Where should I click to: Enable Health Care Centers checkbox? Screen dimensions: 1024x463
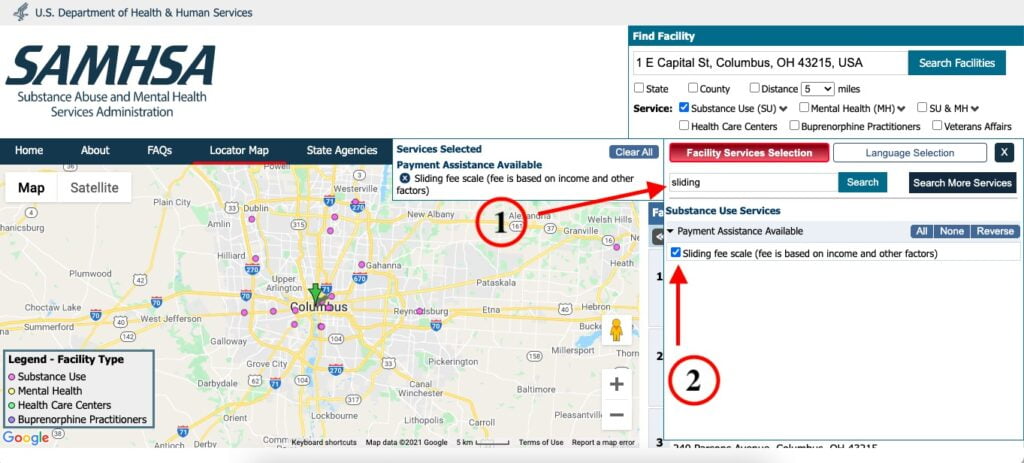(684, 125)
